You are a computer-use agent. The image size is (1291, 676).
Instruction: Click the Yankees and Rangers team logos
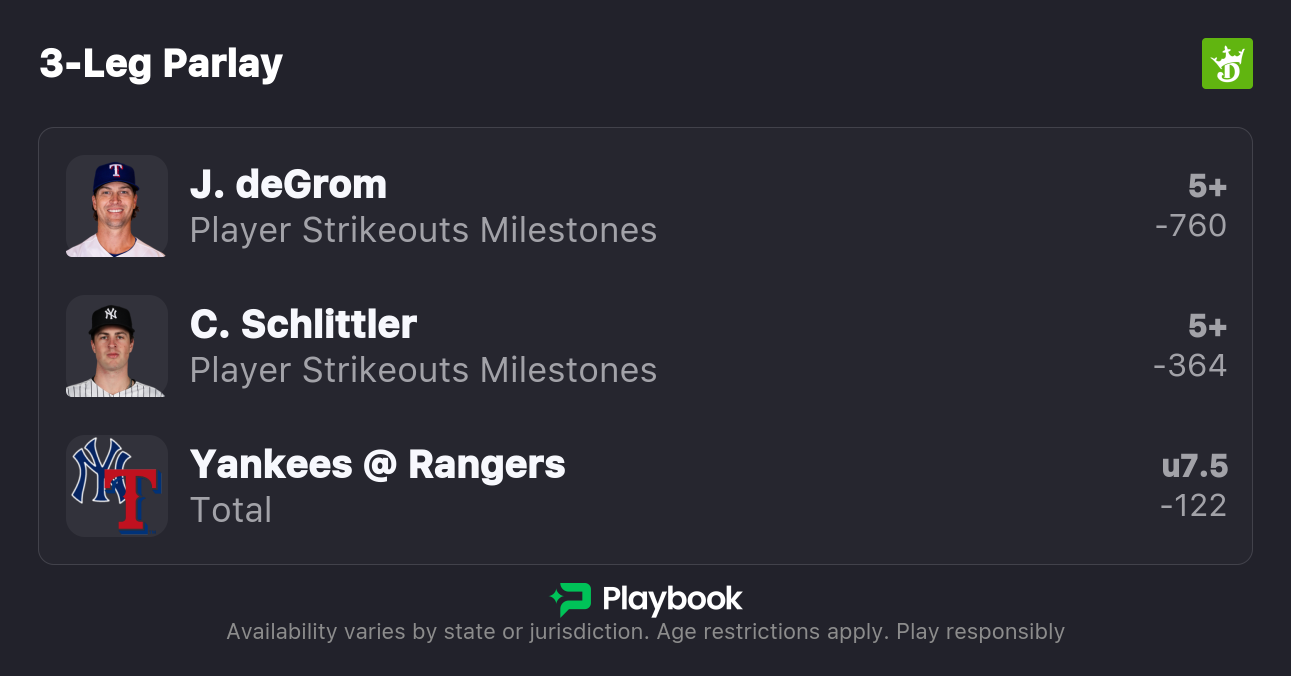(116, 486)
